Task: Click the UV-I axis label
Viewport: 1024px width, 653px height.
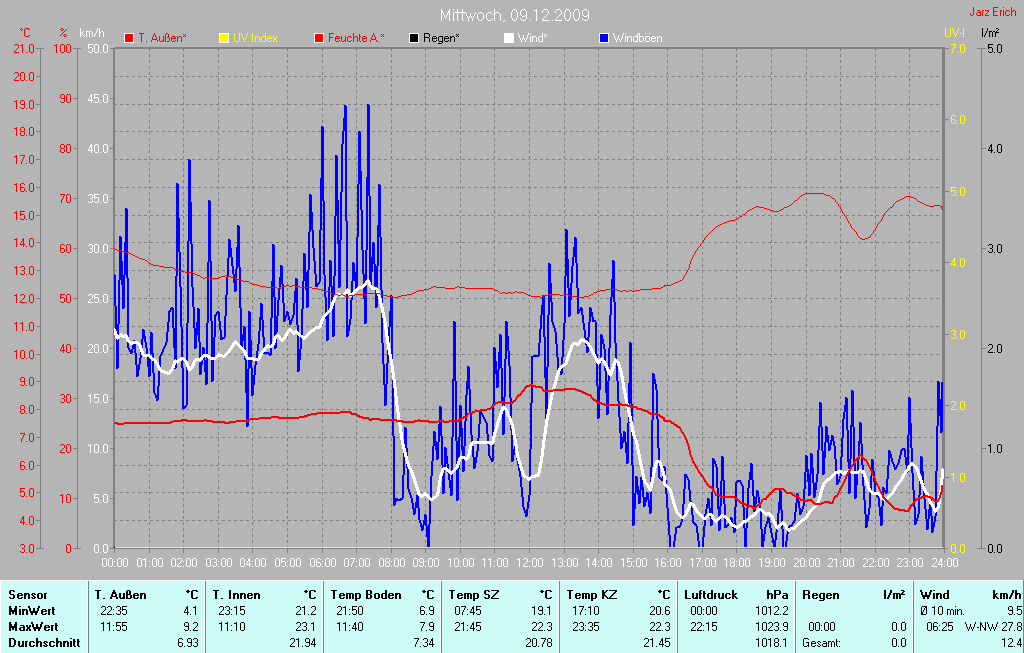Action: [954, 33]
